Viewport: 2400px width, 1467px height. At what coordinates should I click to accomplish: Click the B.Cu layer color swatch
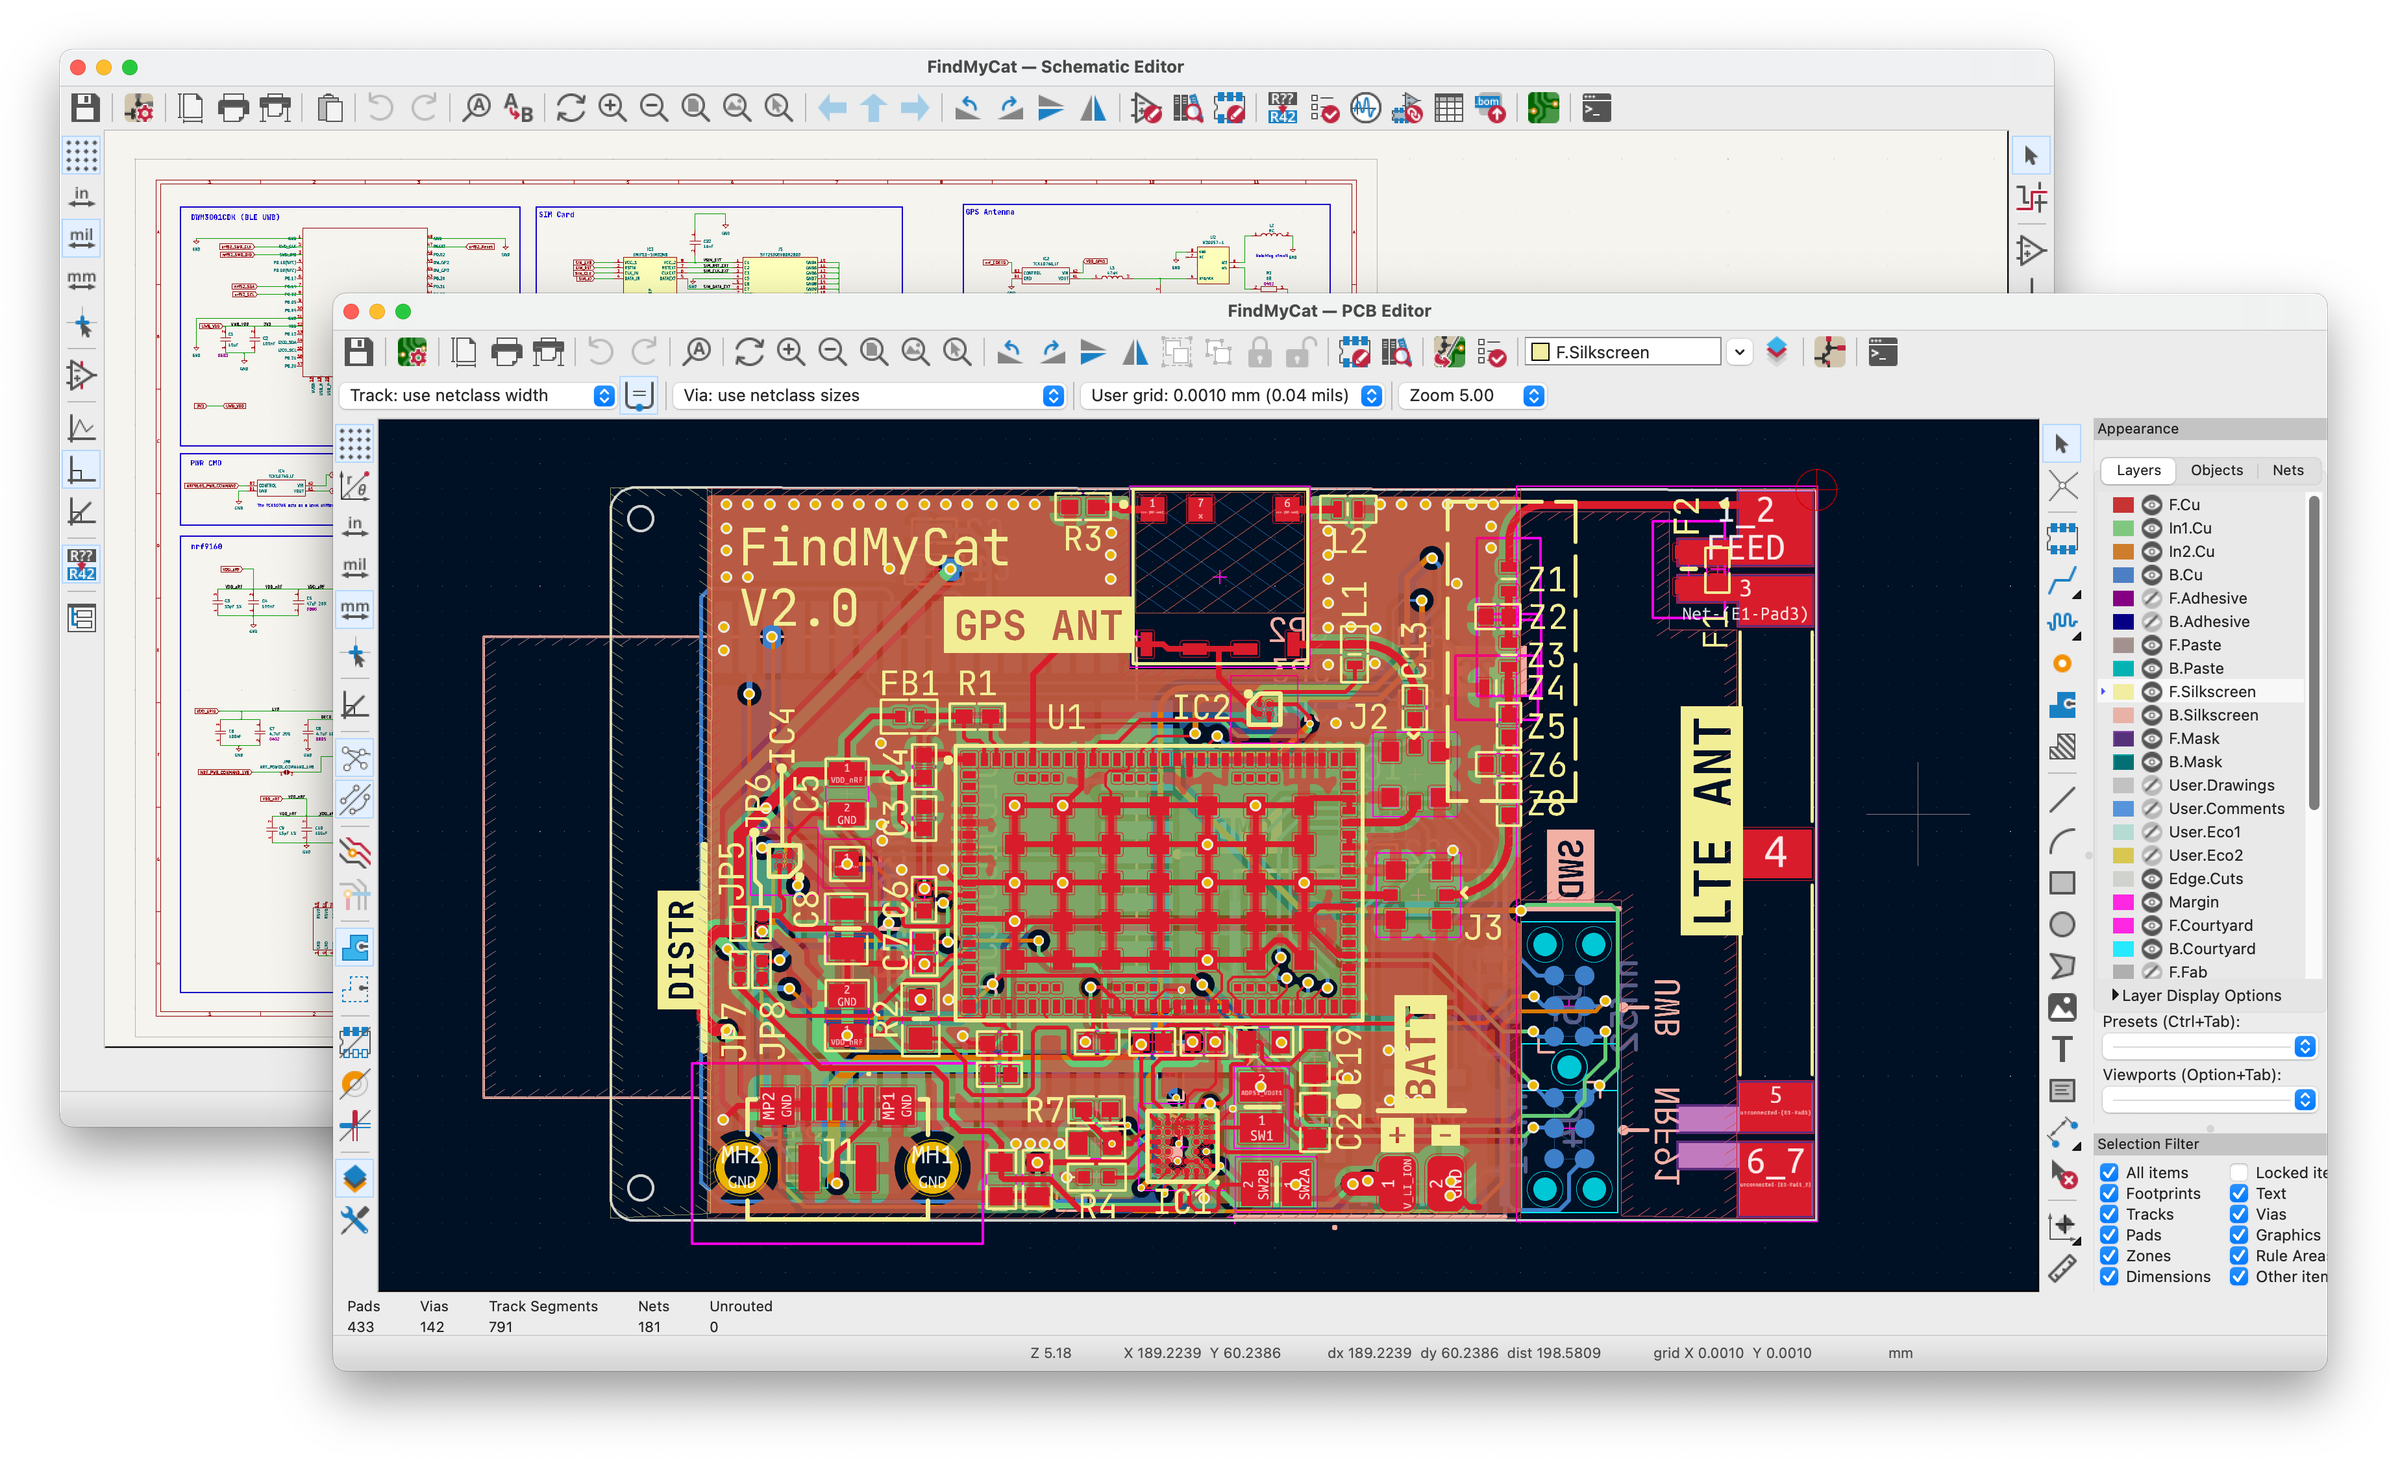pos(2123,575)
